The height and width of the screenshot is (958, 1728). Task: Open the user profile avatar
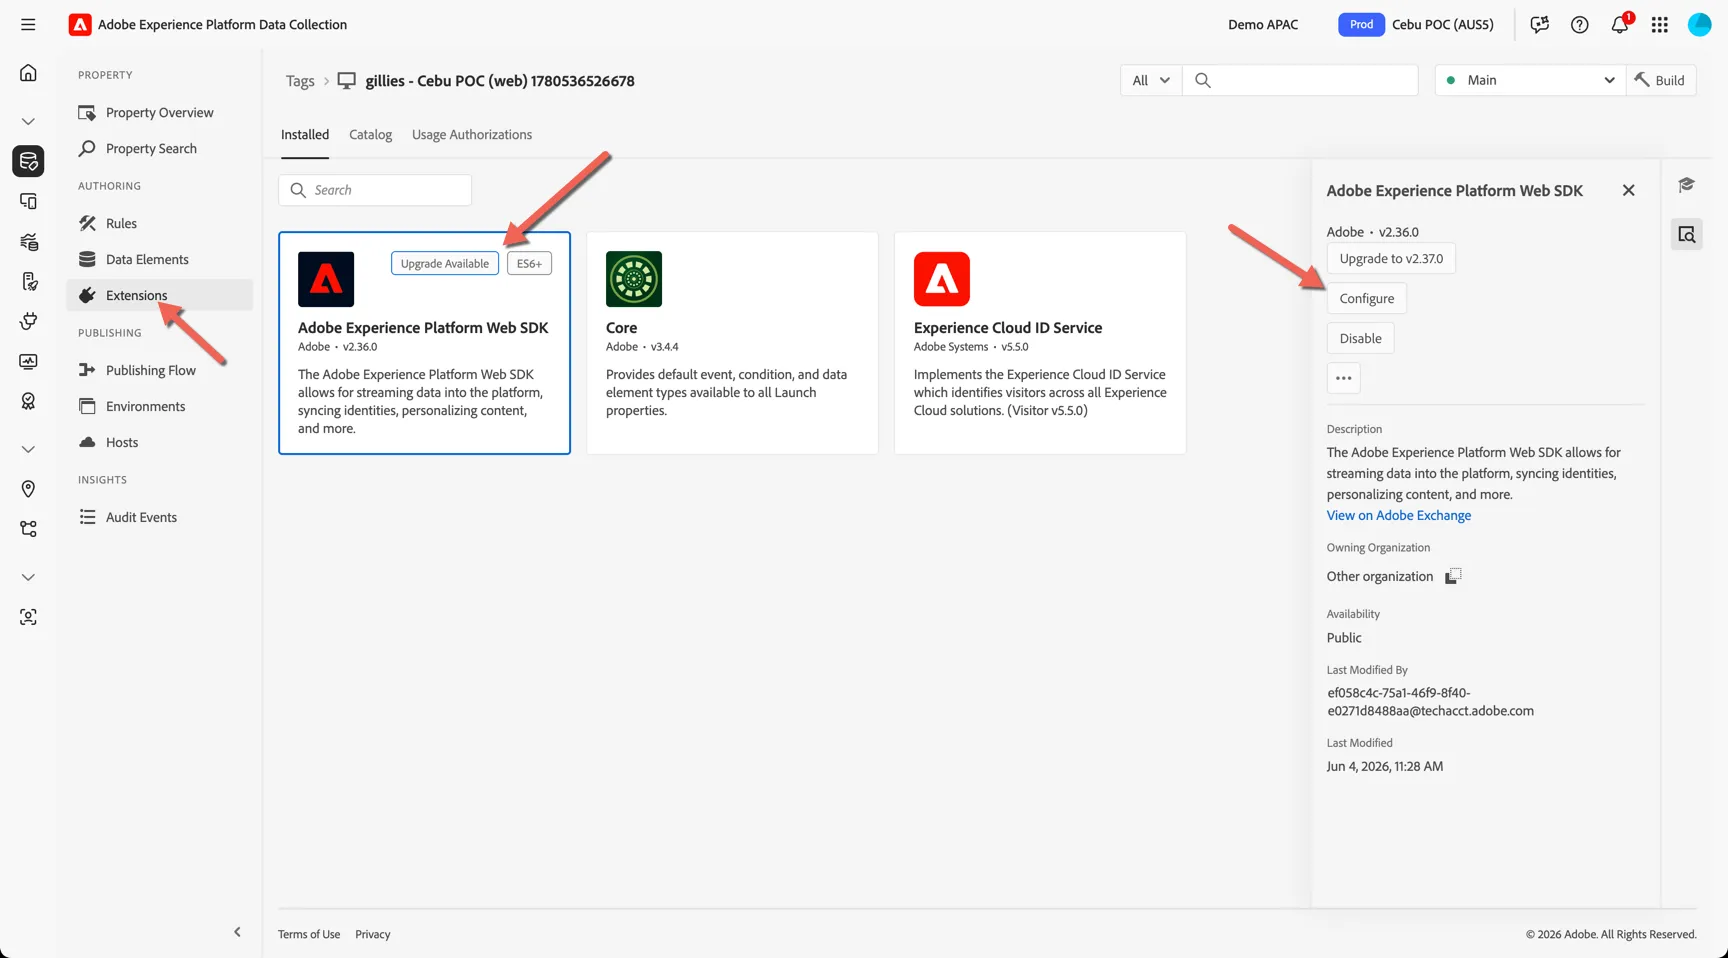1699,25
